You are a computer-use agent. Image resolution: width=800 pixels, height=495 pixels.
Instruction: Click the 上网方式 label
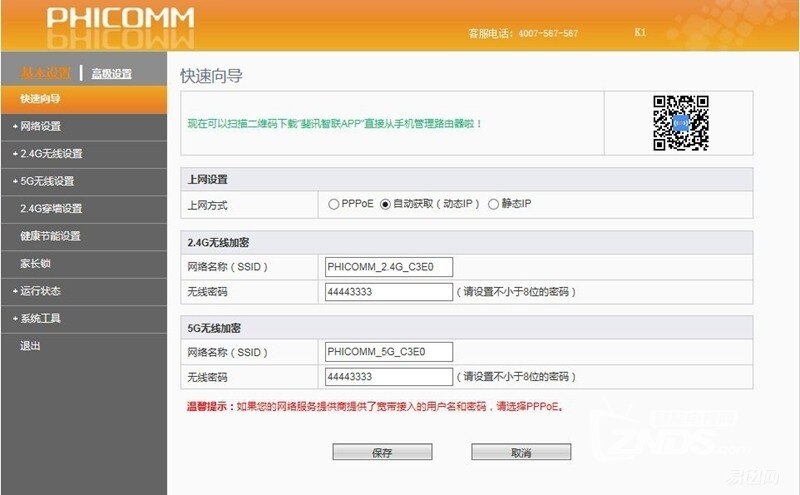207,205
